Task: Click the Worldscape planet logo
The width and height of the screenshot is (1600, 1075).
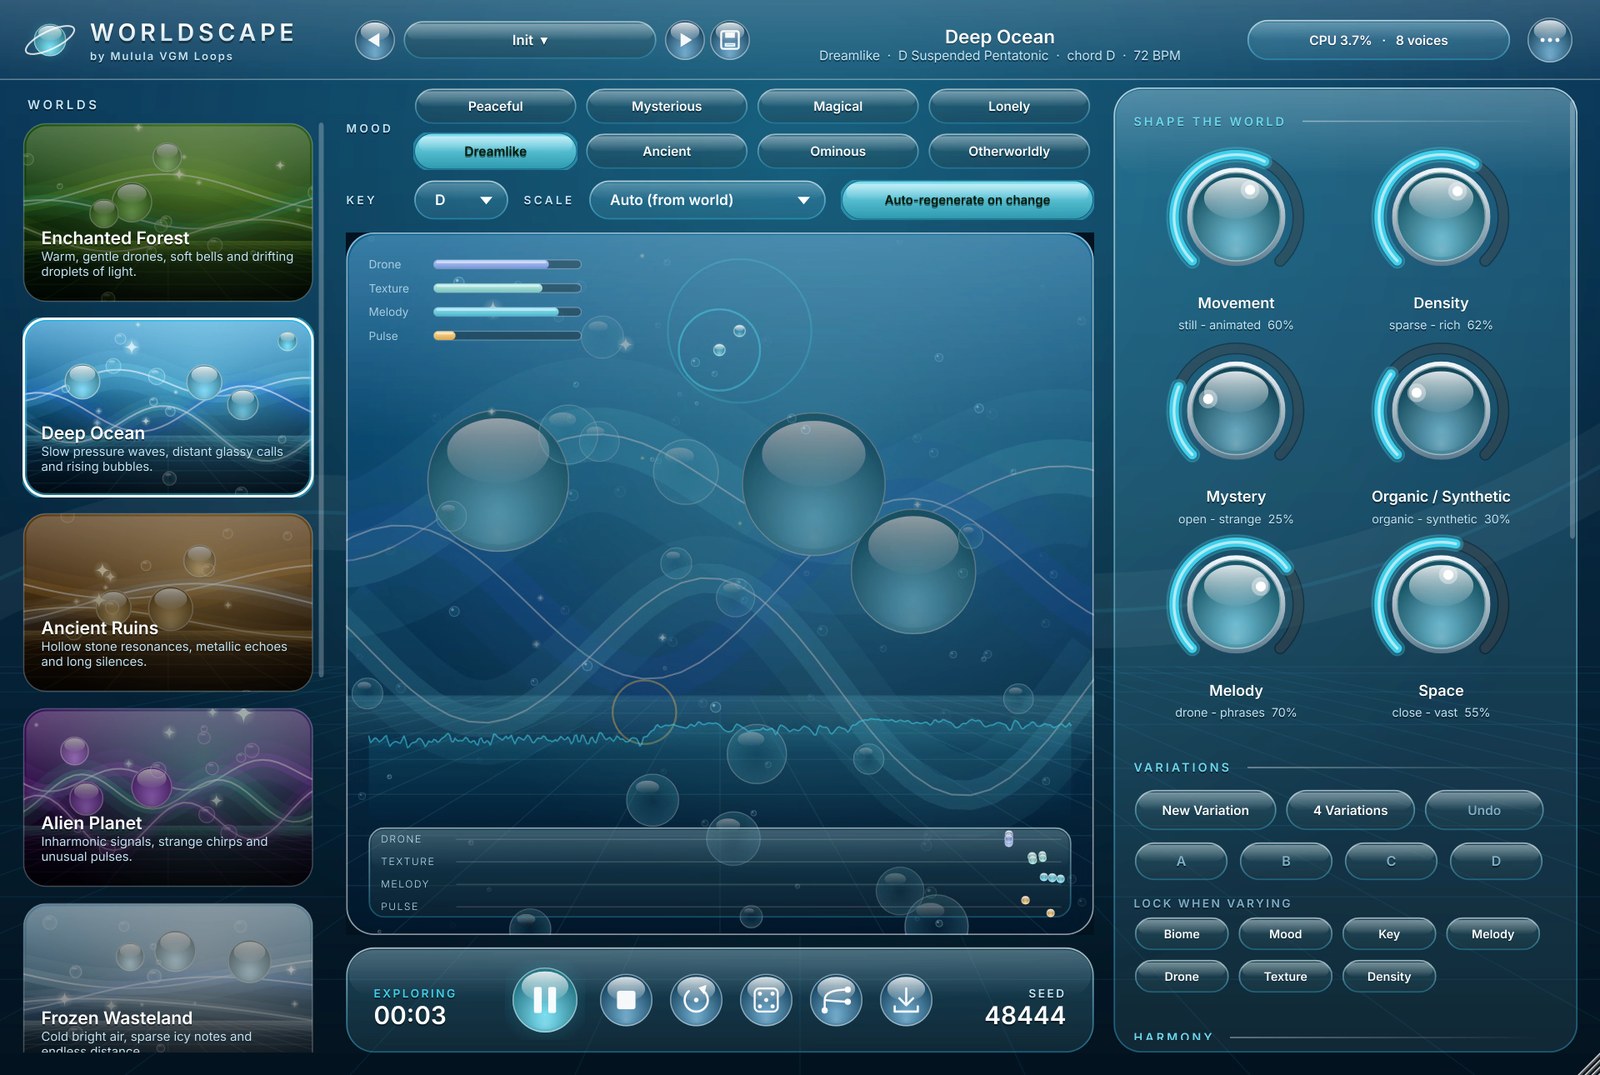Action: coord(50,40)
